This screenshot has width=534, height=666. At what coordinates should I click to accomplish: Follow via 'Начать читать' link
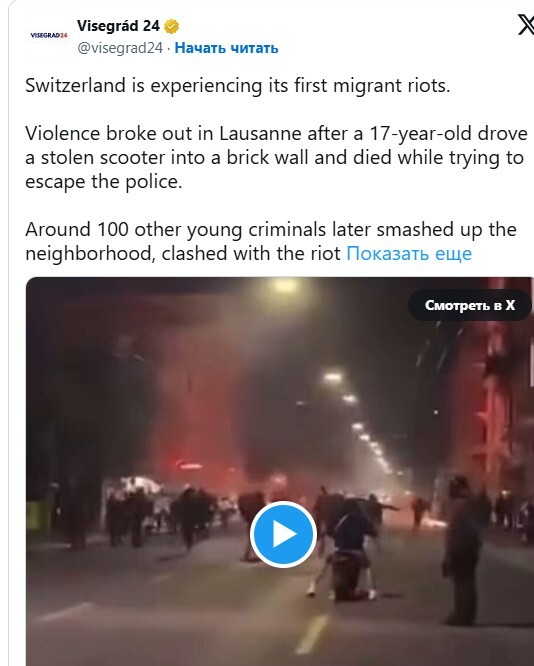click(226, 48)
